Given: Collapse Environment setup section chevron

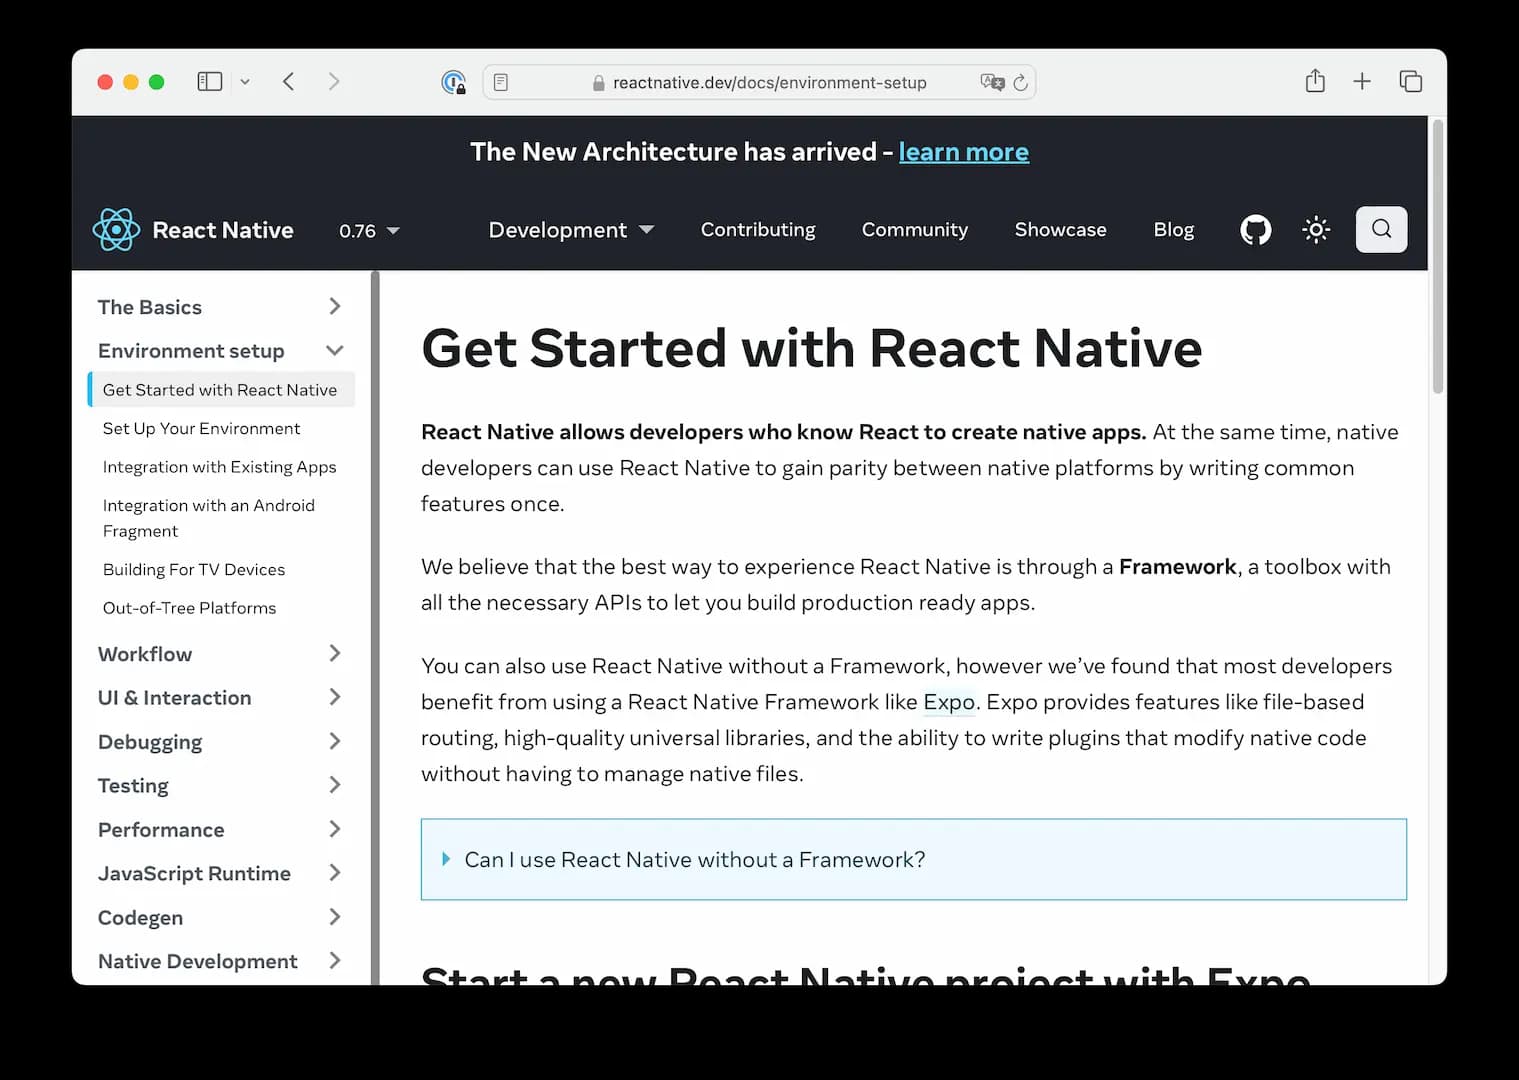Looking at the screenshot, I should [335, 351].
